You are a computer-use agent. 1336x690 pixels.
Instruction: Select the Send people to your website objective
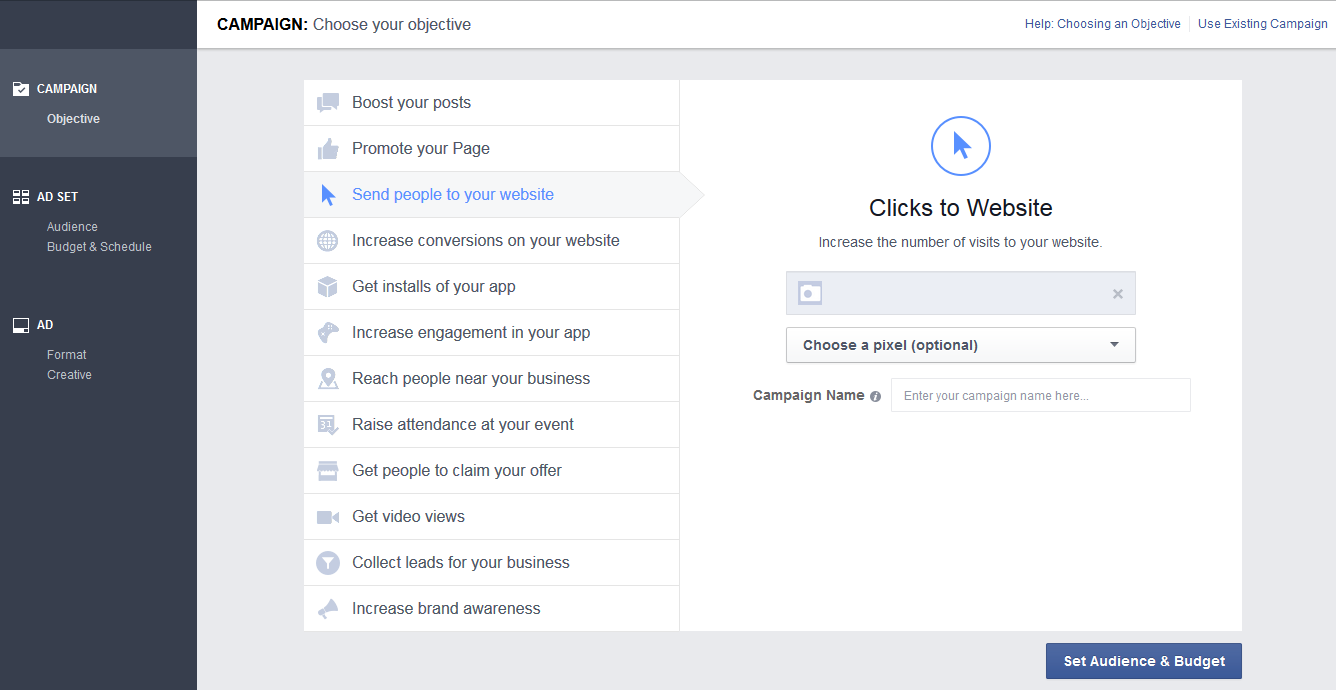point(452,195)
